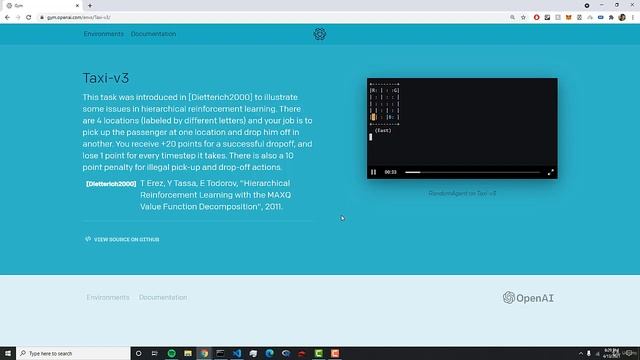Open Microsoft Edge from the taskbar

coord(269,353)
